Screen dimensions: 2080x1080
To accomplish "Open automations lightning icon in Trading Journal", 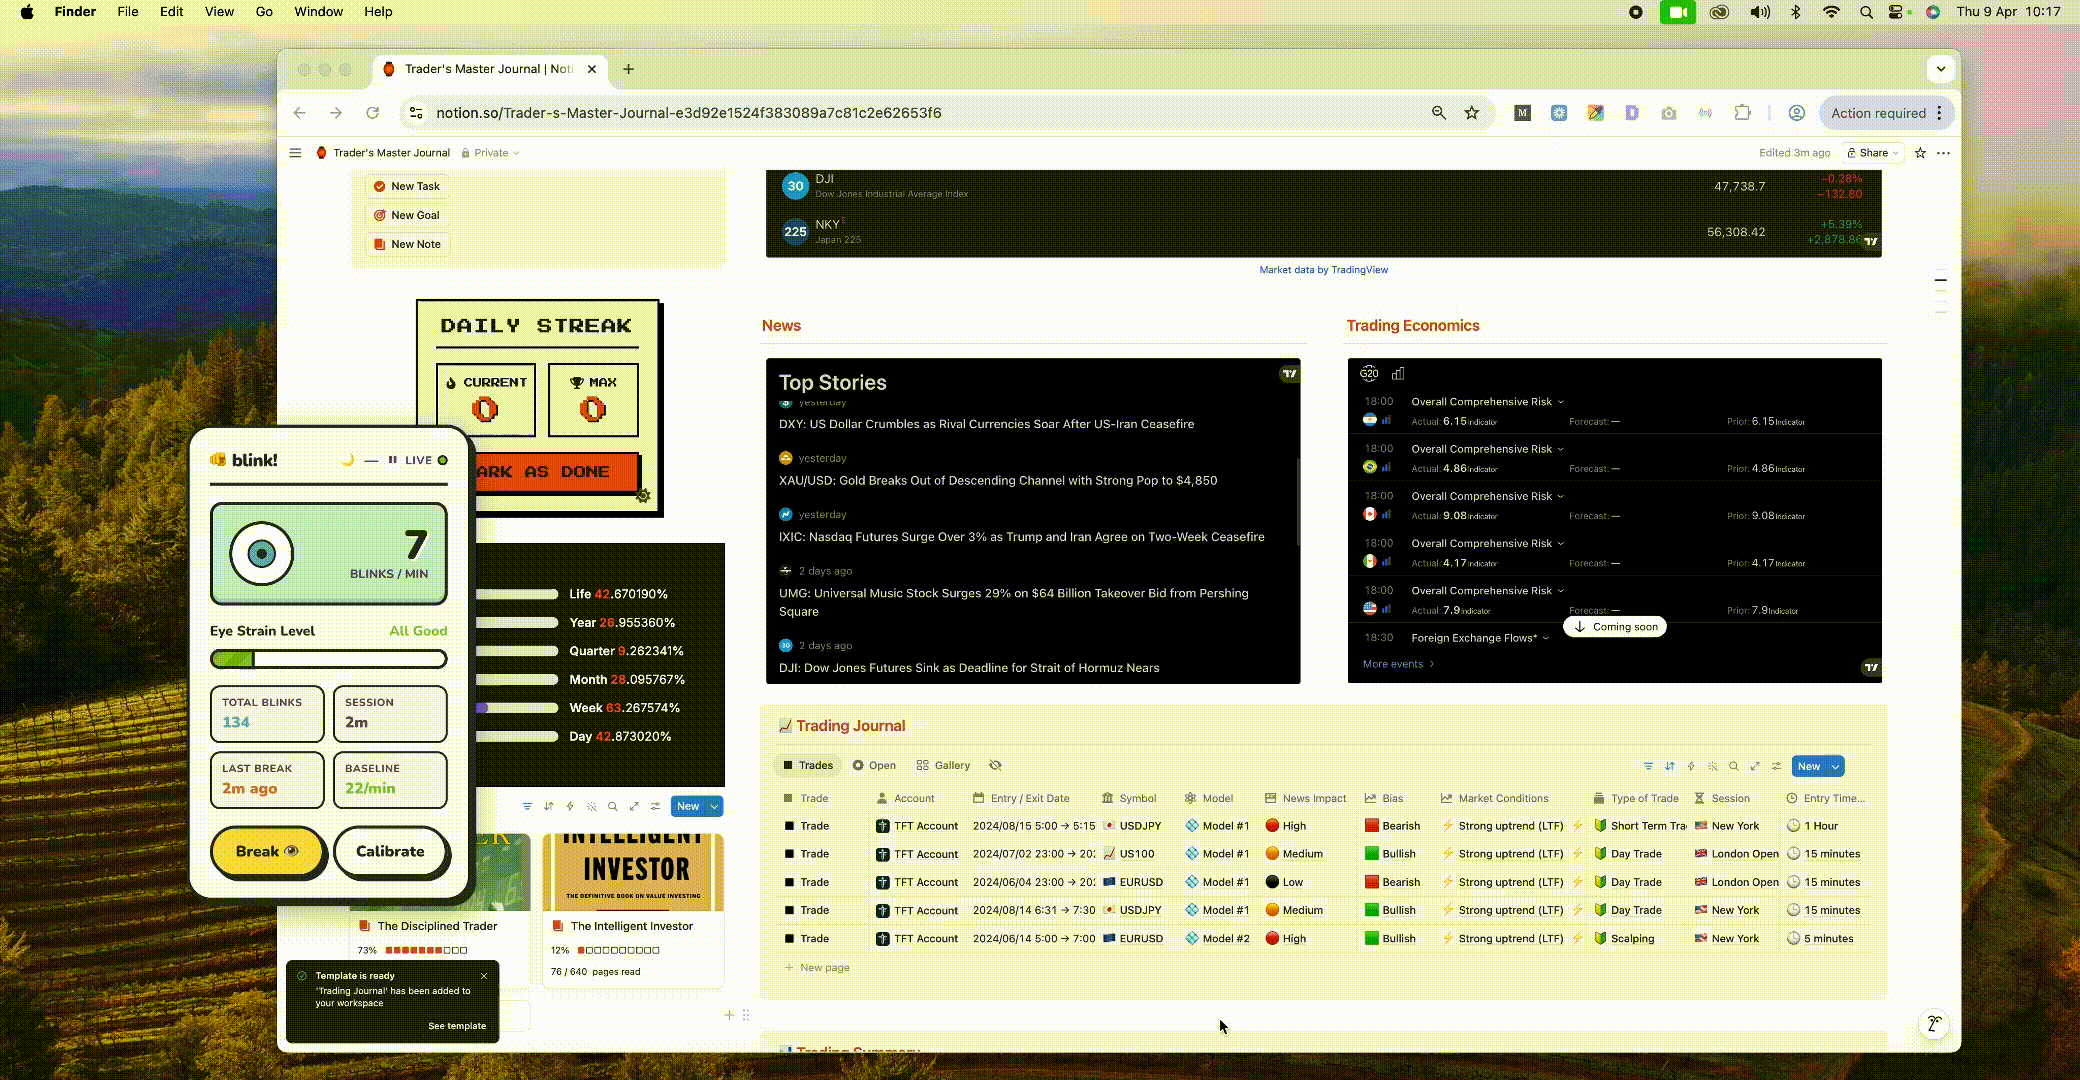I will point(1691,766).
